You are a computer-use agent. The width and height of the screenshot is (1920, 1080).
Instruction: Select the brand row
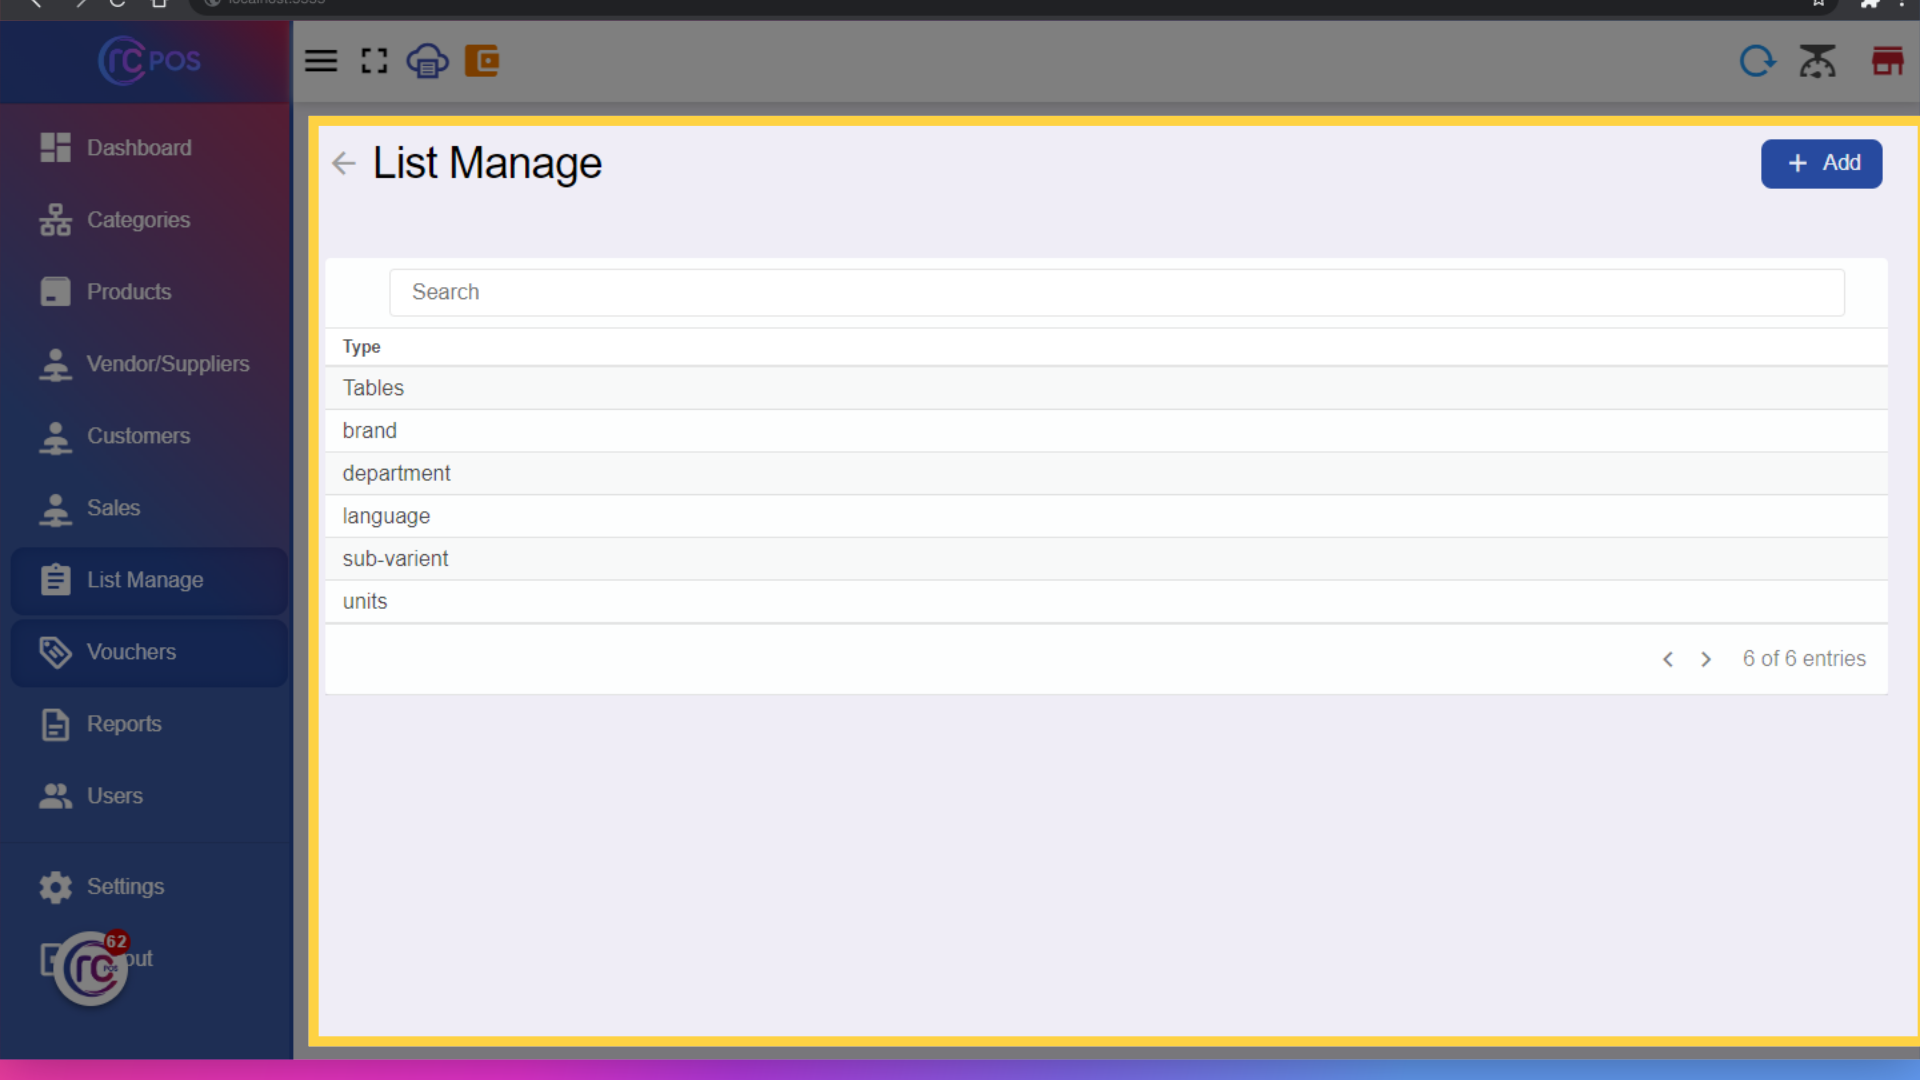pyautogui.click(x=1106, y=431)
